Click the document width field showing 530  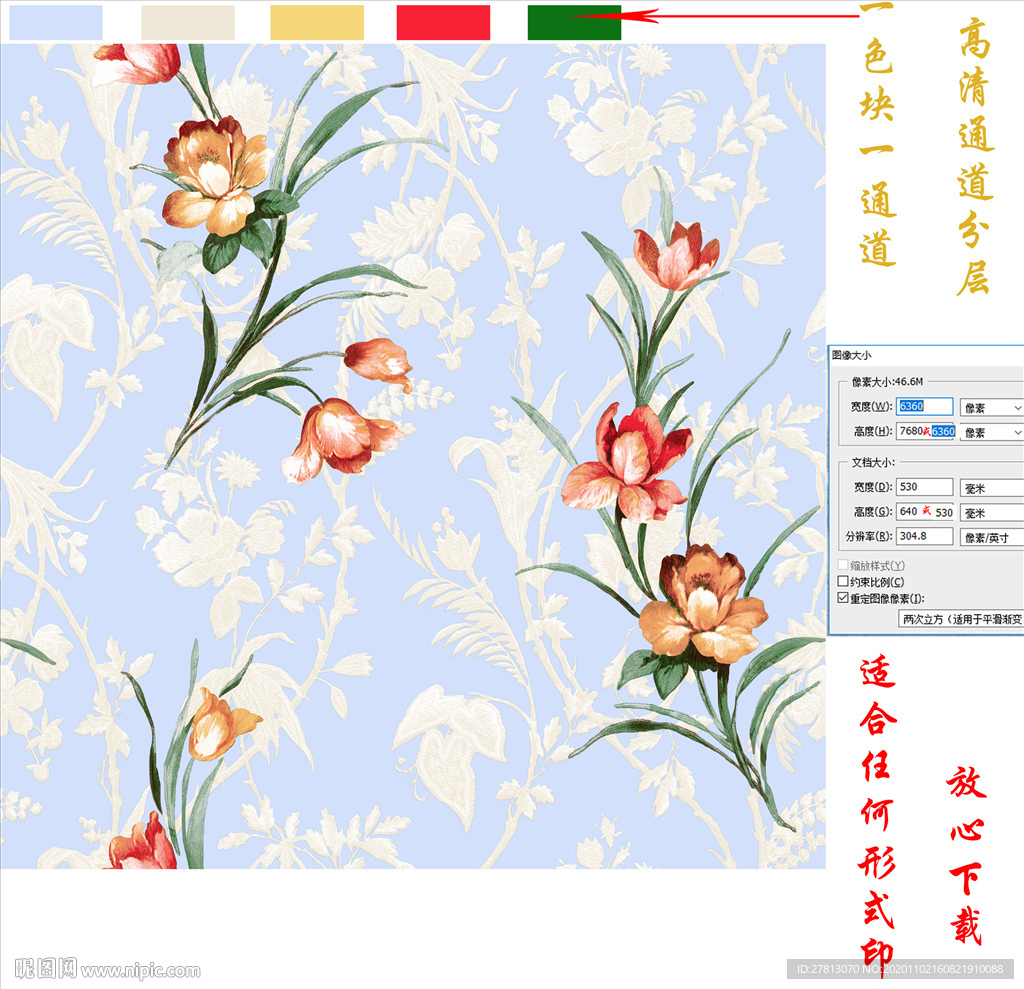pos(924,487)
